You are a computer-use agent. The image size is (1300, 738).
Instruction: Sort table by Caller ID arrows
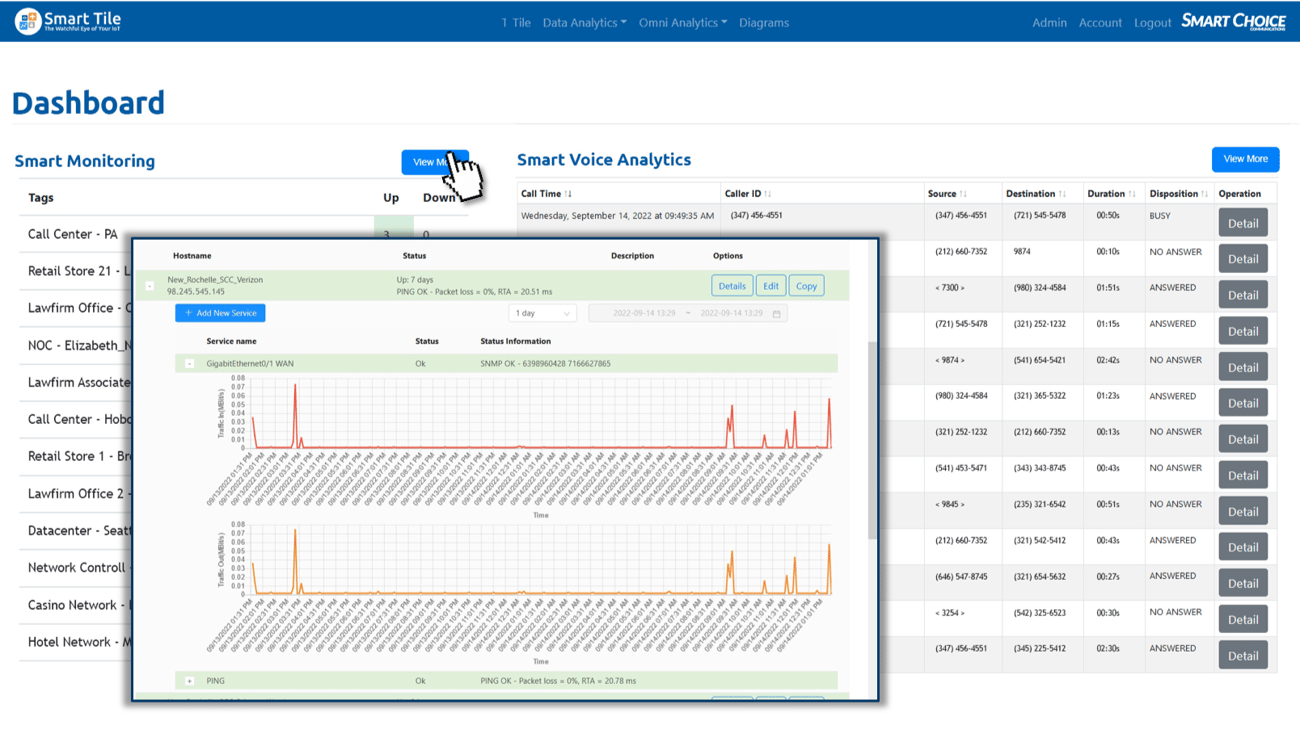tap(768, 194)
